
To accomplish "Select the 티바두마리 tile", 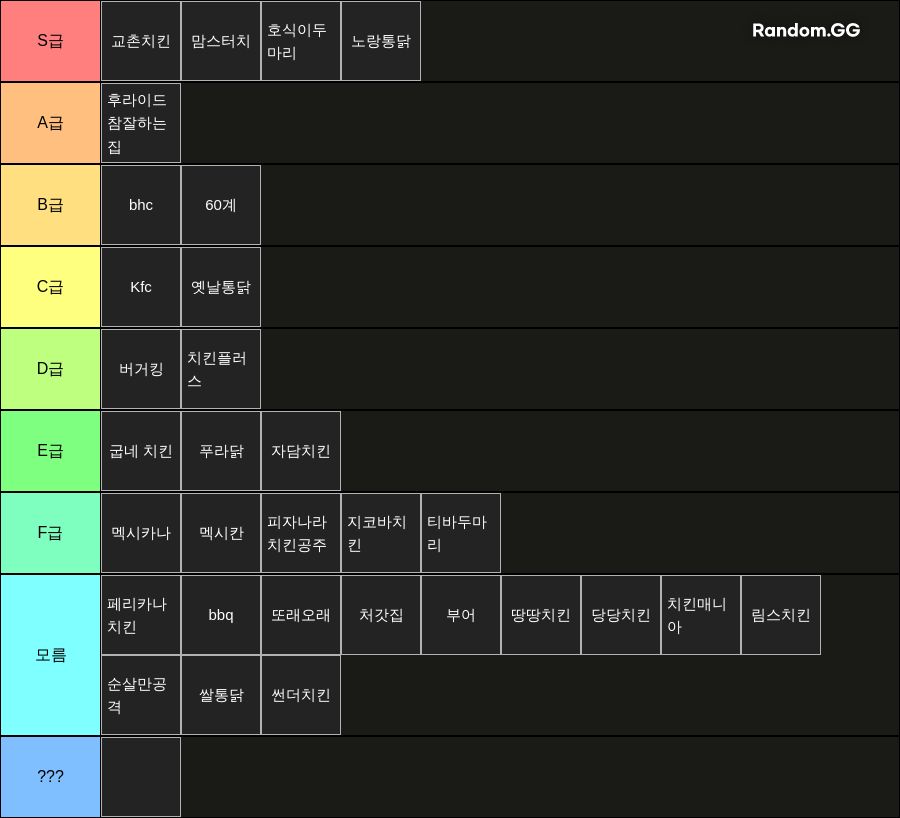I will point(461,533).
